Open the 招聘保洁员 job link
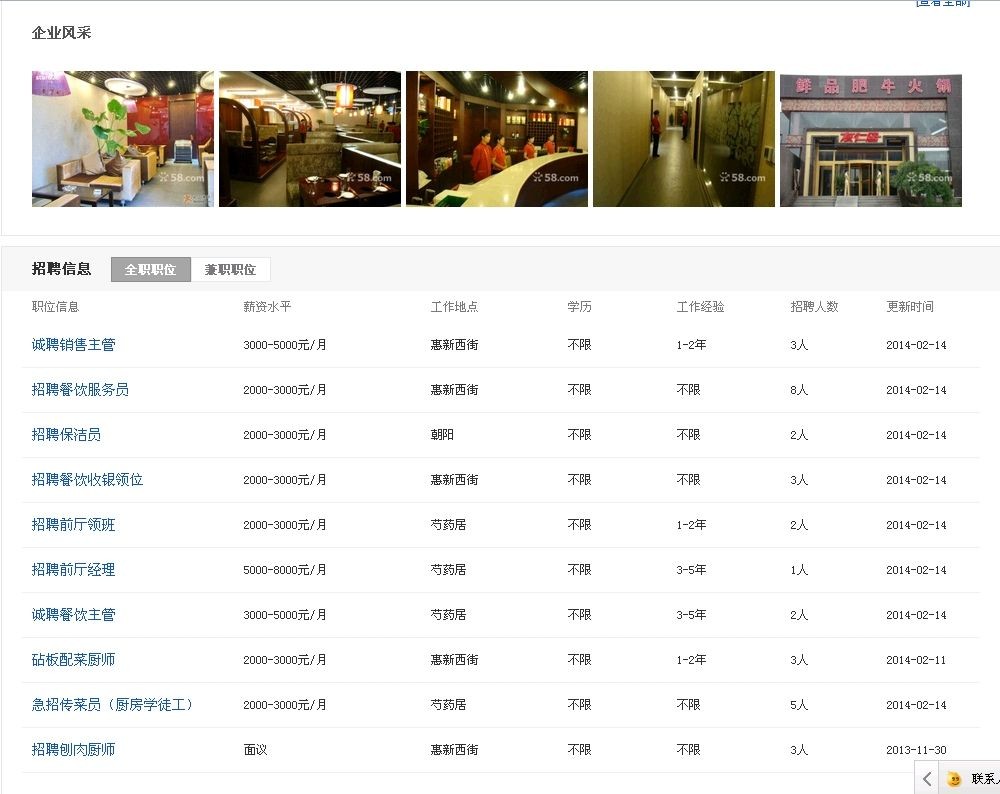1000x794 pixels. click(66, 435)
